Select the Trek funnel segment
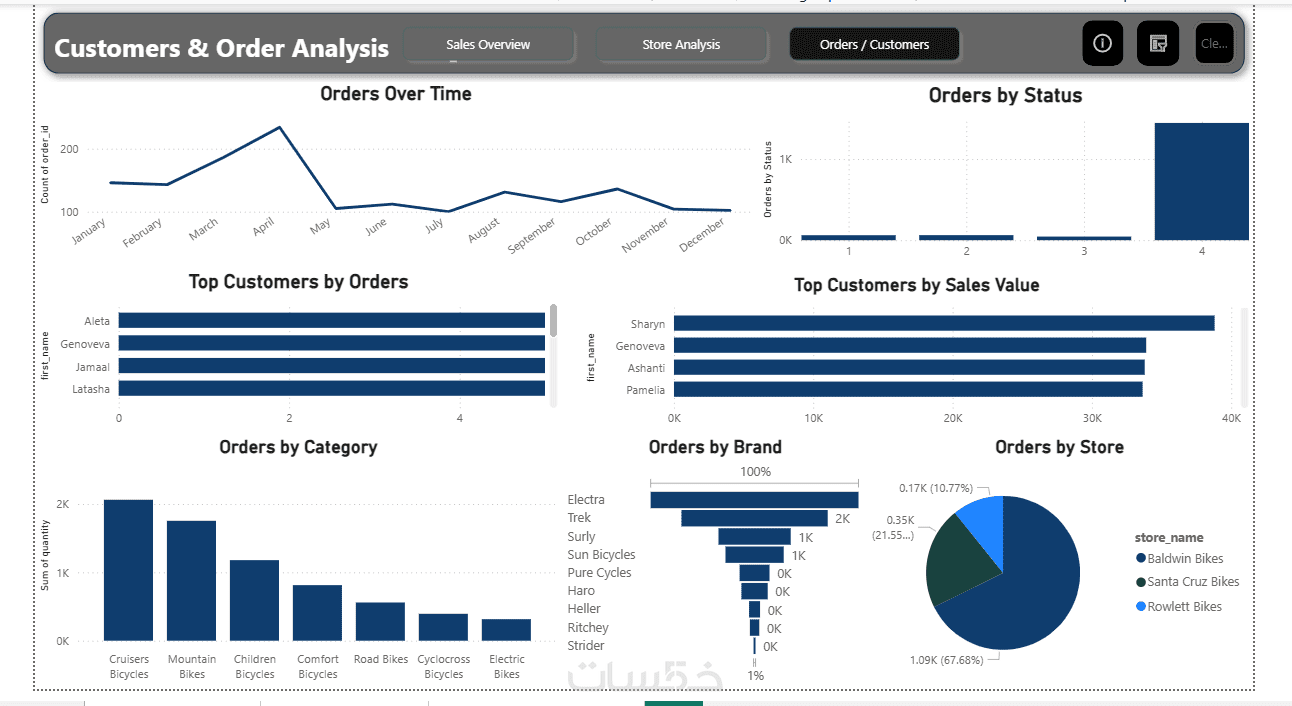Image resolution: width=1292 pixels, height=706 pixels. tap(755, 518)
